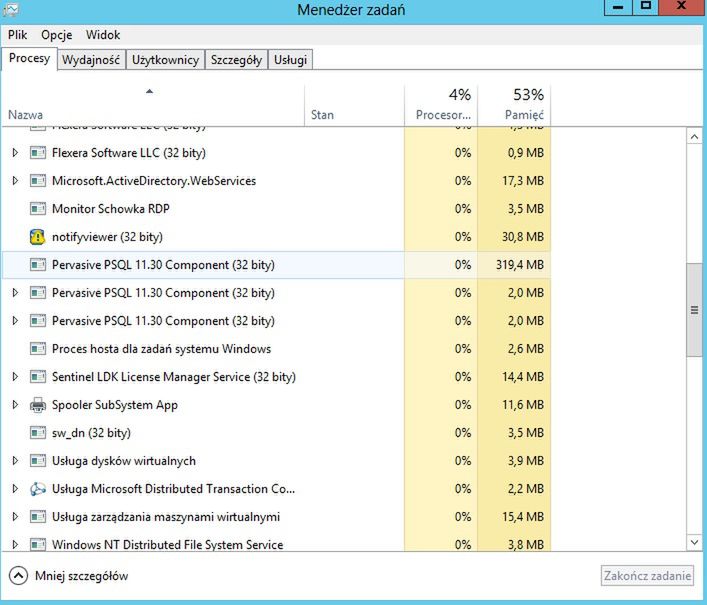Click the Zakończ zadanie button
The height and width of the screenshot is (605, 707).
pos(647,576)
